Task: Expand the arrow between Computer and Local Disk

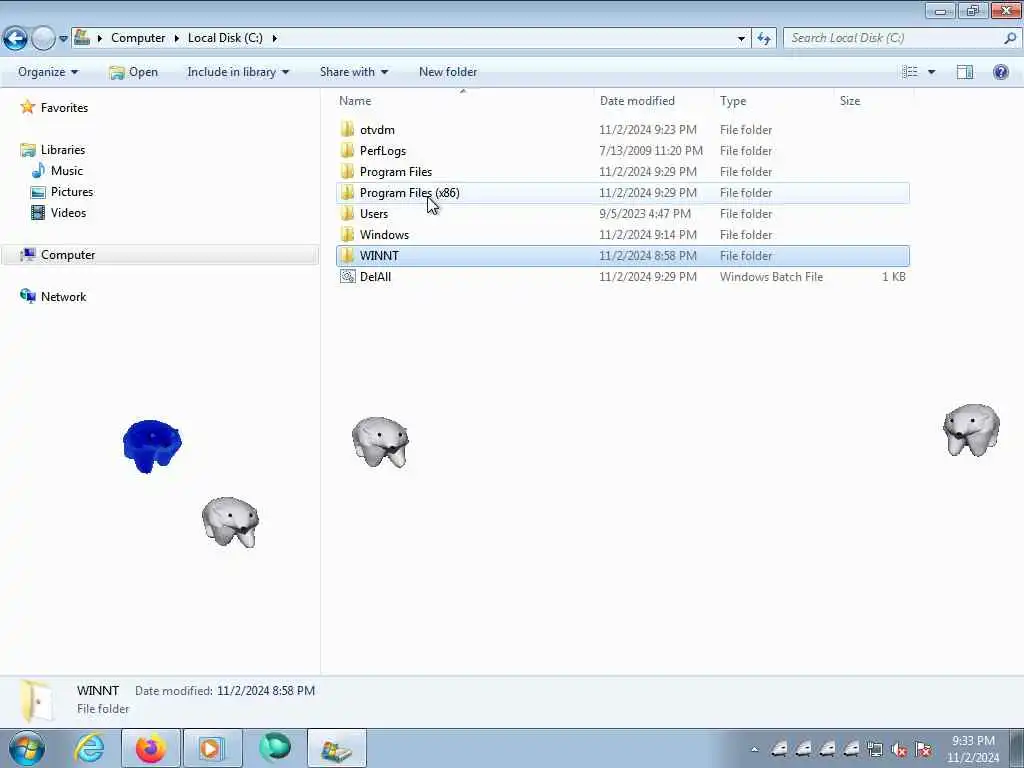Action: (176, 38)
